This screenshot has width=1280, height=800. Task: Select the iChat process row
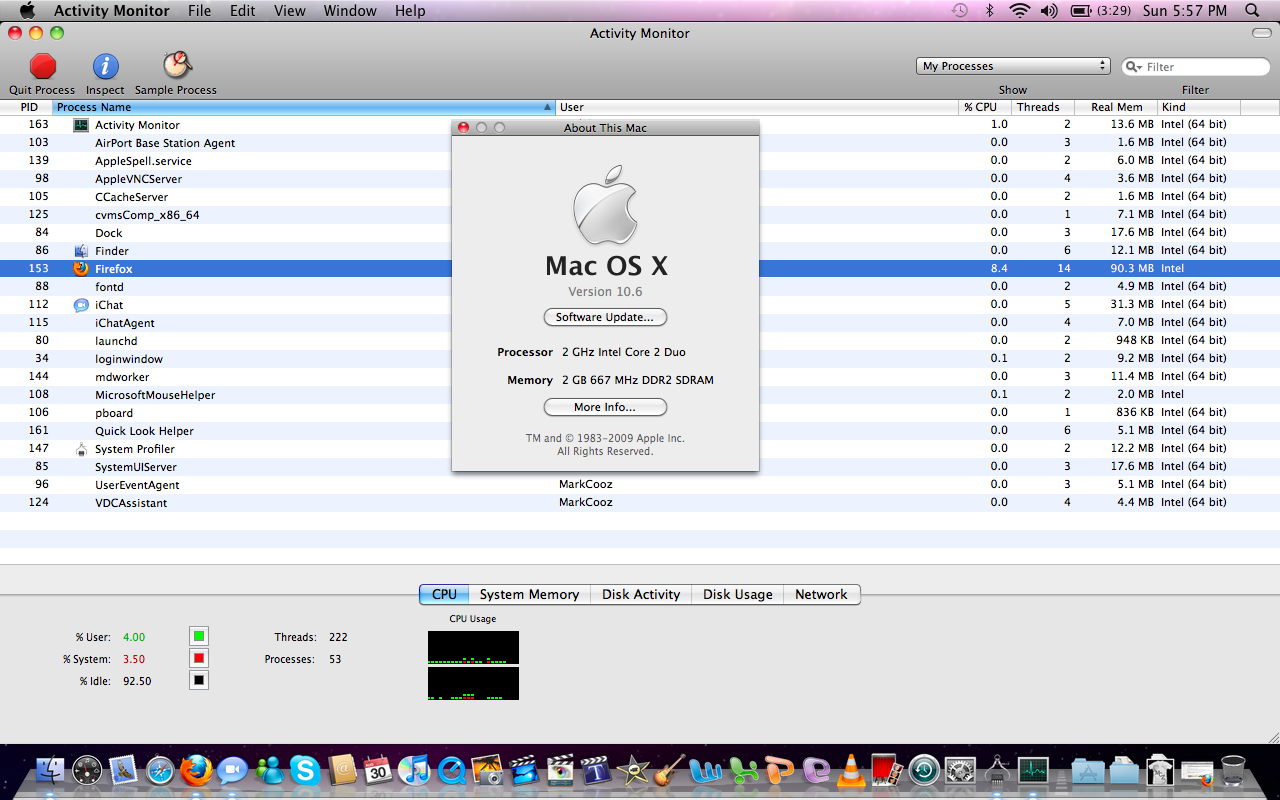pyautogui.click(x=640, y=304)
